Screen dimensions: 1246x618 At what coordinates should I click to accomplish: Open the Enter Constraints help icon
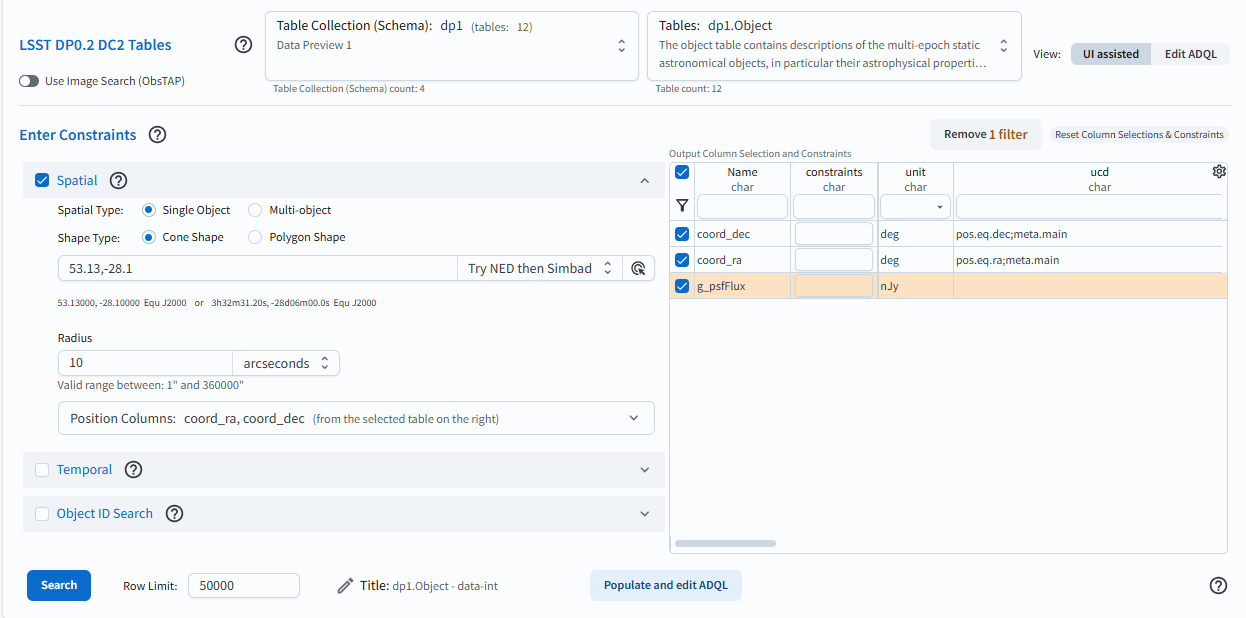(157, 134)
